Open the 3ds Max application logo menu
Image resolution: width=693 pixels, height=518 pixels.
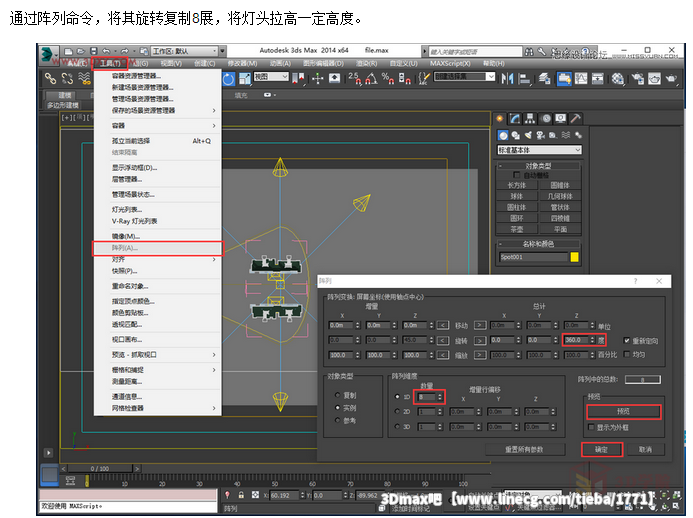(x=48, y=54)
